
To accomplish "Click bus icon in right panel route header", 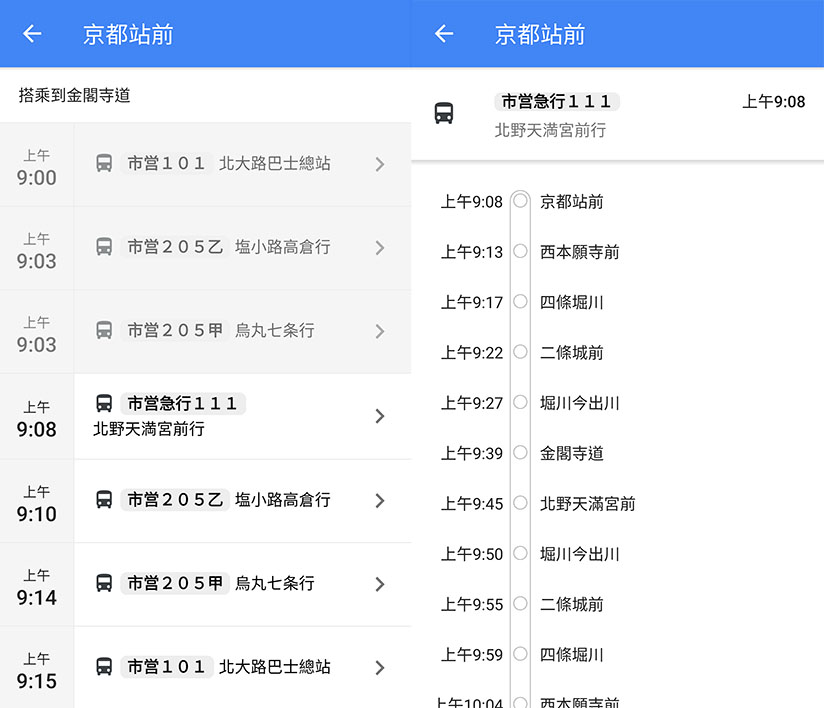I will coord(444,113).
